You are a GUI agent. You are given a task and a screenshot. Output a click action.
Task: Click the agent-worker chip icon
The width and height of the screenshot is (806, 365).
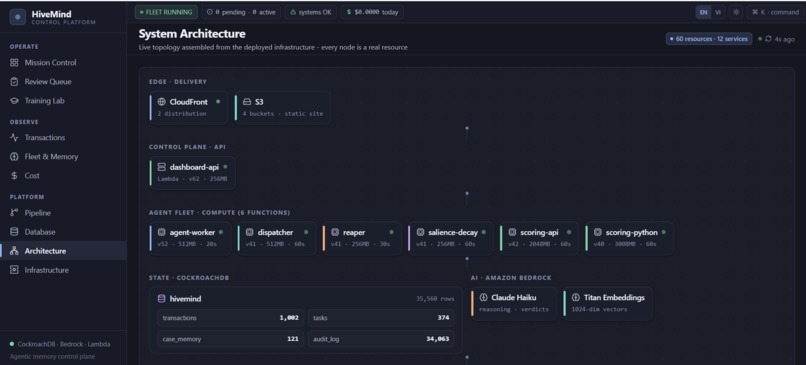(161, 232)
